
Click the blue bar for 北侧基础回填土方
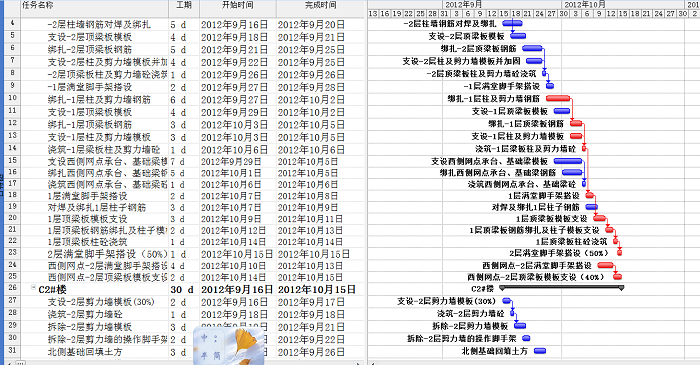point(540,351)
